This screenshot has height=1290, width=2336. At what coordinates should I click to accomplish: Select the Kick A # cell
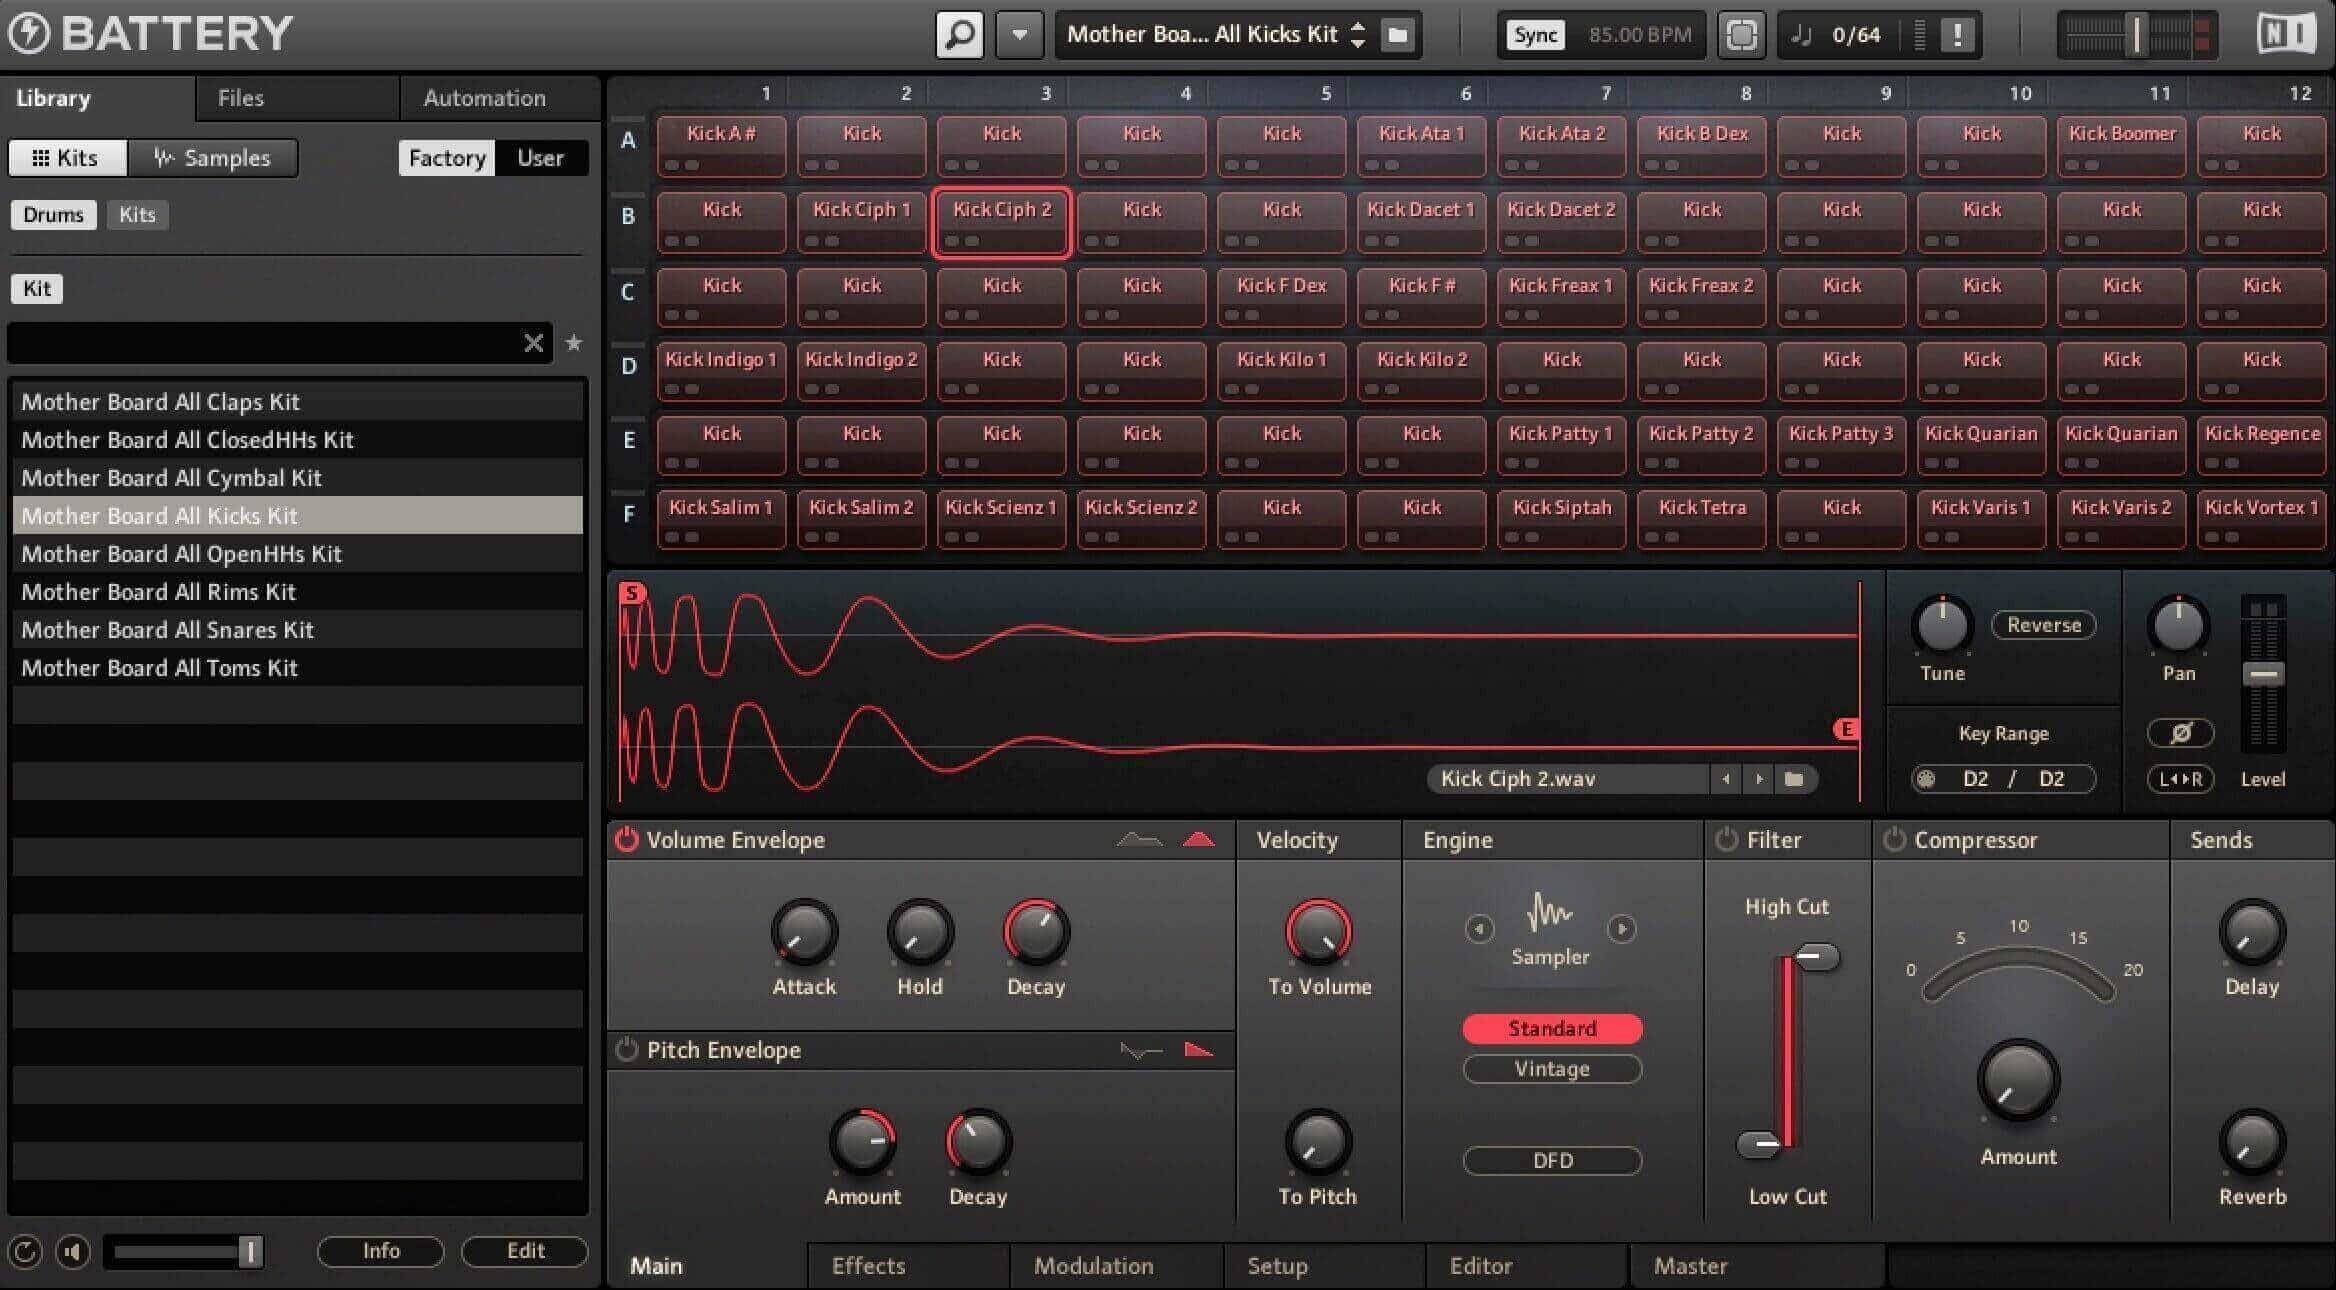(721, 147)
